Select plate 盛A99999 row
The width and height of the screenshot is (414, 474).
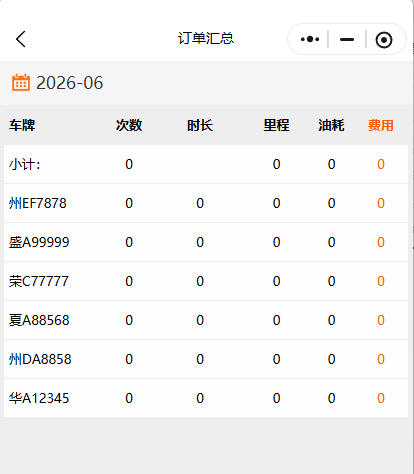point(206,242)
